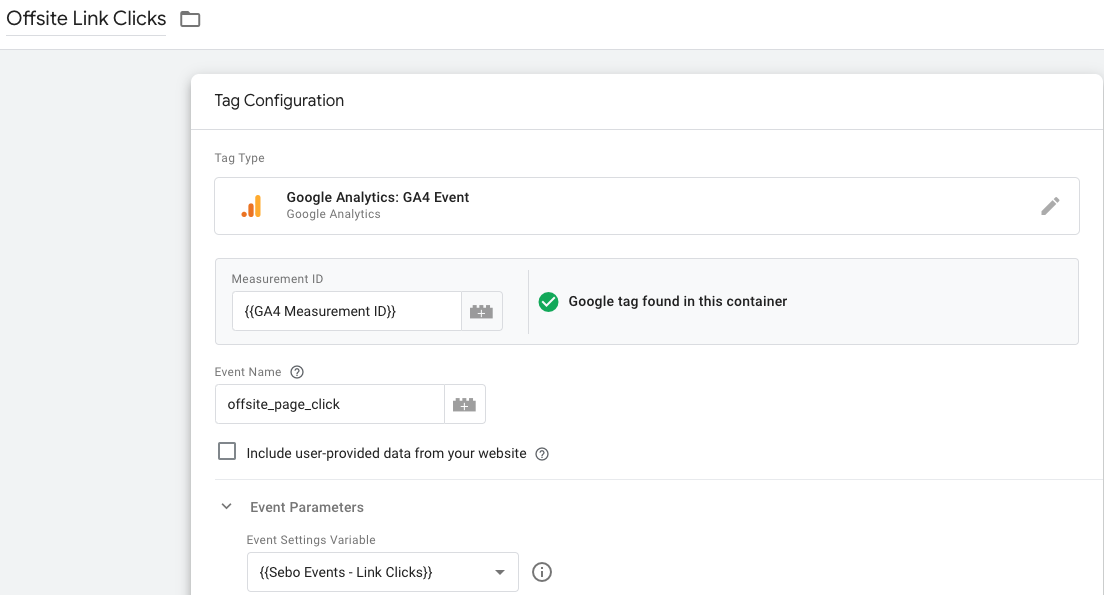Screen dimensions: 1104x595
Task: Click Google tag found in this container
Action: click(x=677, y=301)
